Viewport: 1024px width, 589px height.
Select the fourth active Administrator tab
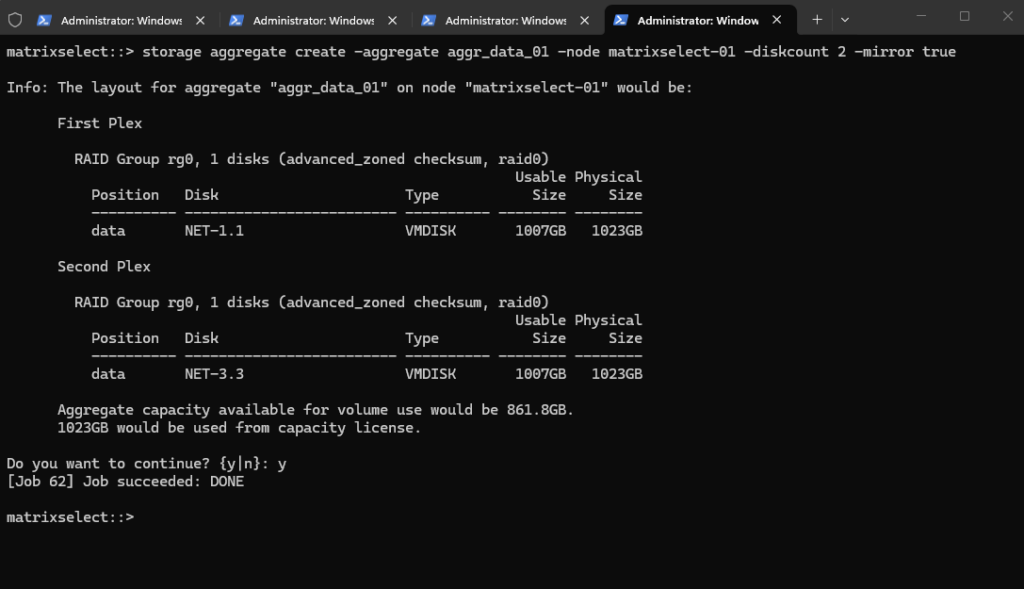point(697,20)
